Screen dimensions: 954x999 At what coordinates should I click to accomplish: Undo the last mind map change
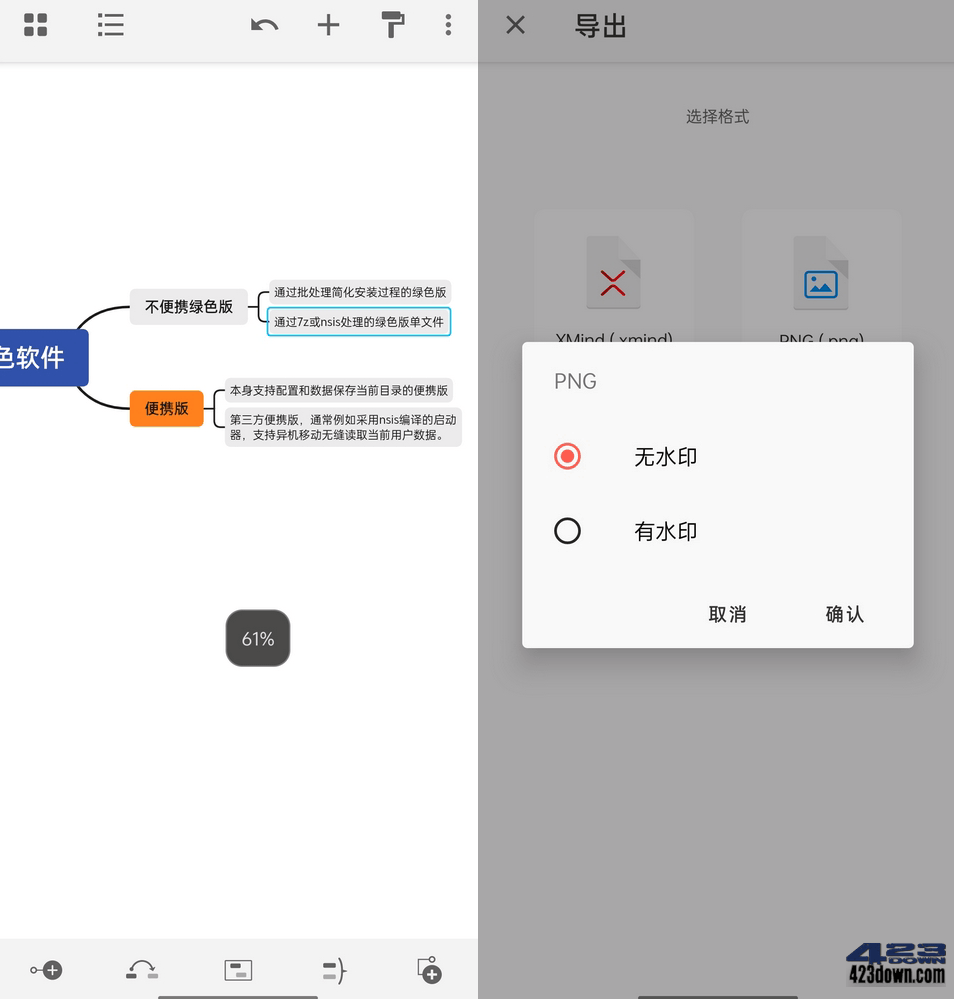tap(264, 25)
